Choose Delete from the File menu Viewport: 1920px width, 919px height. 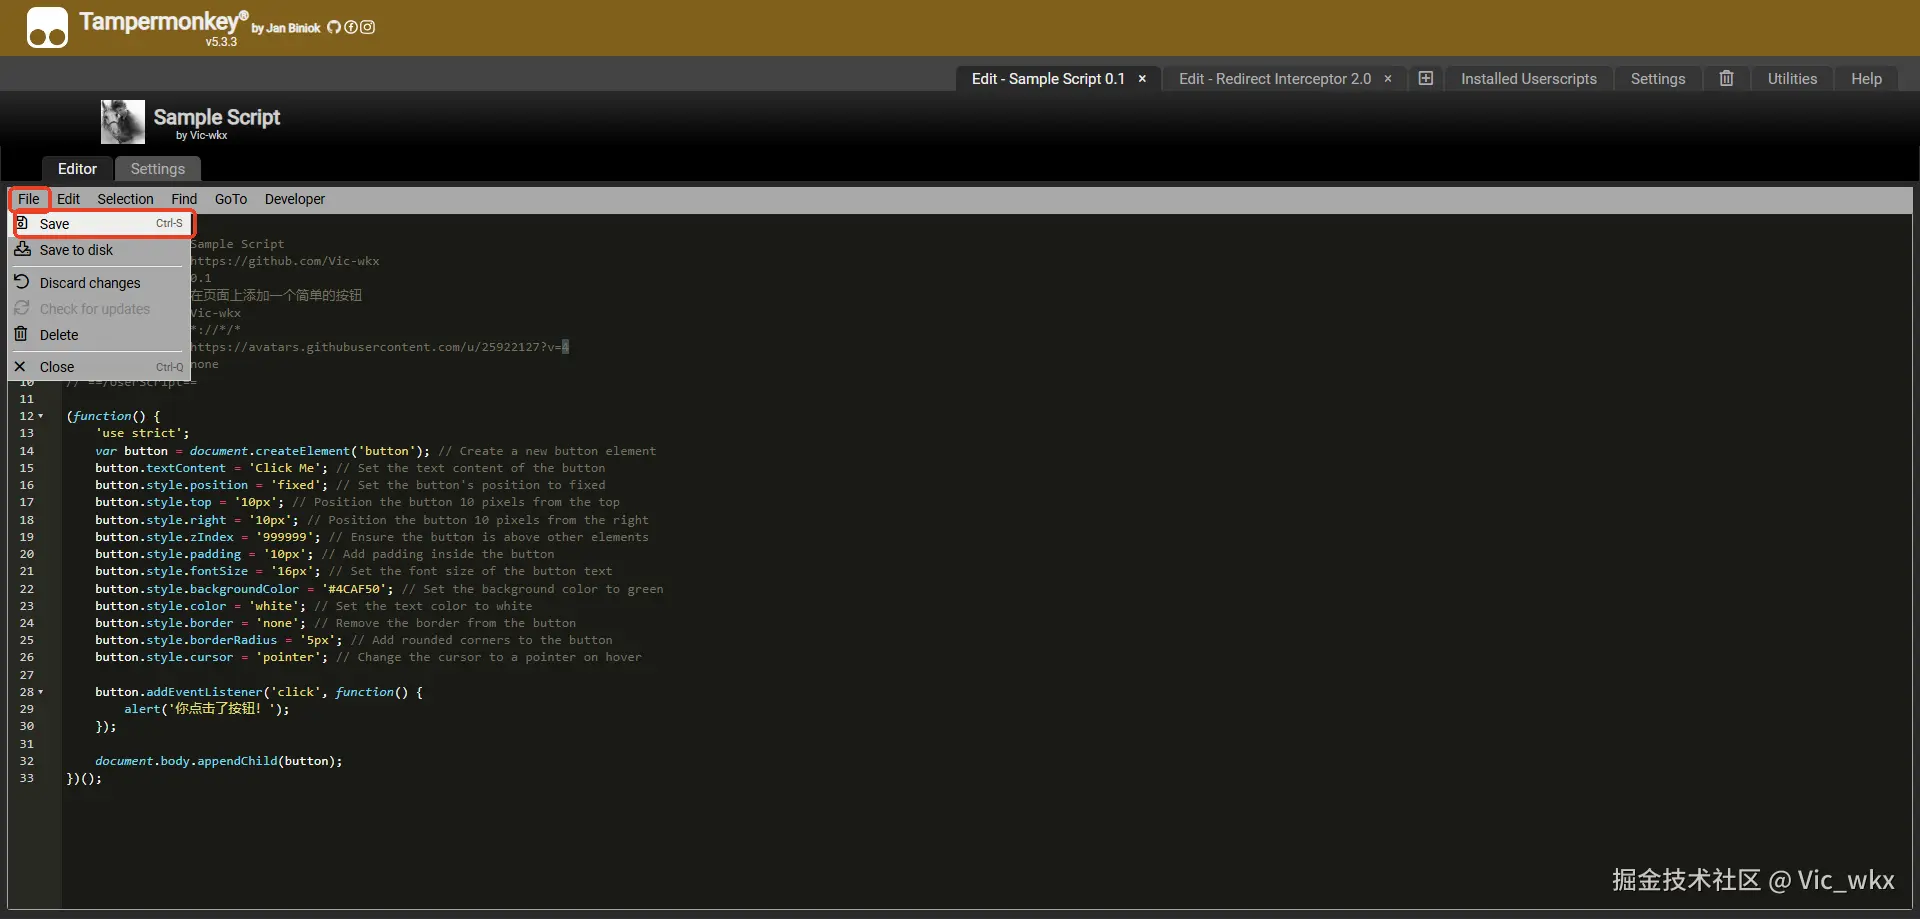point(57,334)
